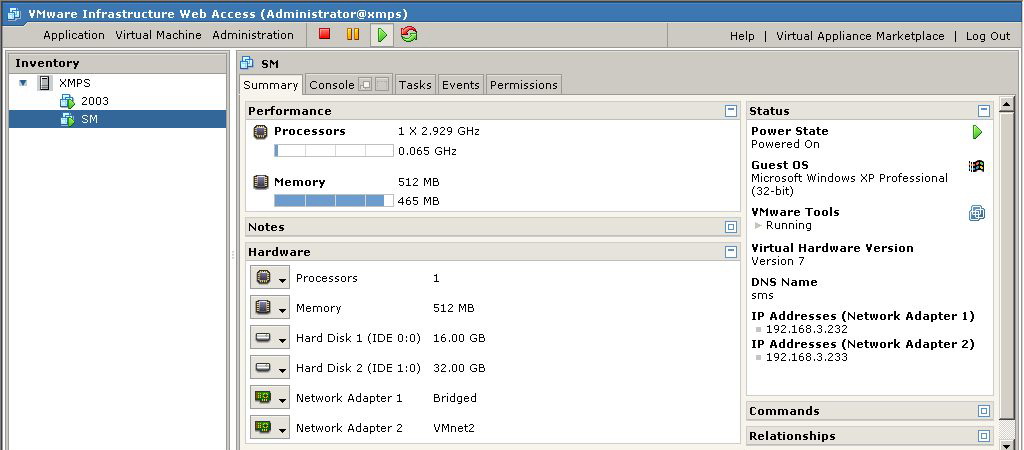The image size is (1024, 450).
Task: Click the orange Suspend button
Action: [x=353, y=34]
